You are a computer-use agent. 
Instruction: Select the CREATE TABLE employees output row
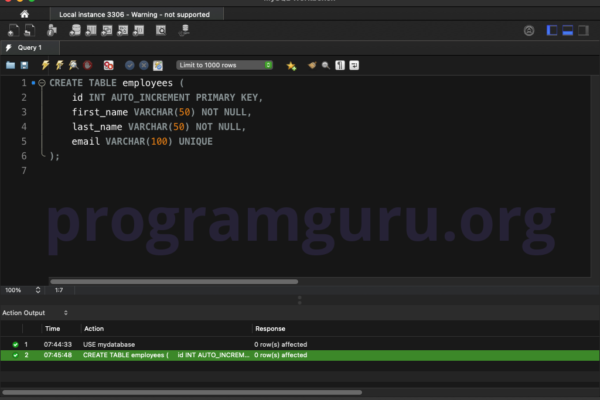click(300, 355)
